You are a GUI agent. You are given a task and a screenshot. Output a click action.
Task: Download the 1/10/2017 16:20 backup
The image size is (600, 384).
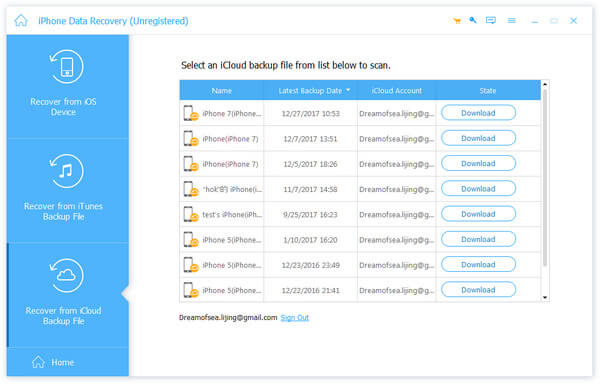(x=478, y=239)
